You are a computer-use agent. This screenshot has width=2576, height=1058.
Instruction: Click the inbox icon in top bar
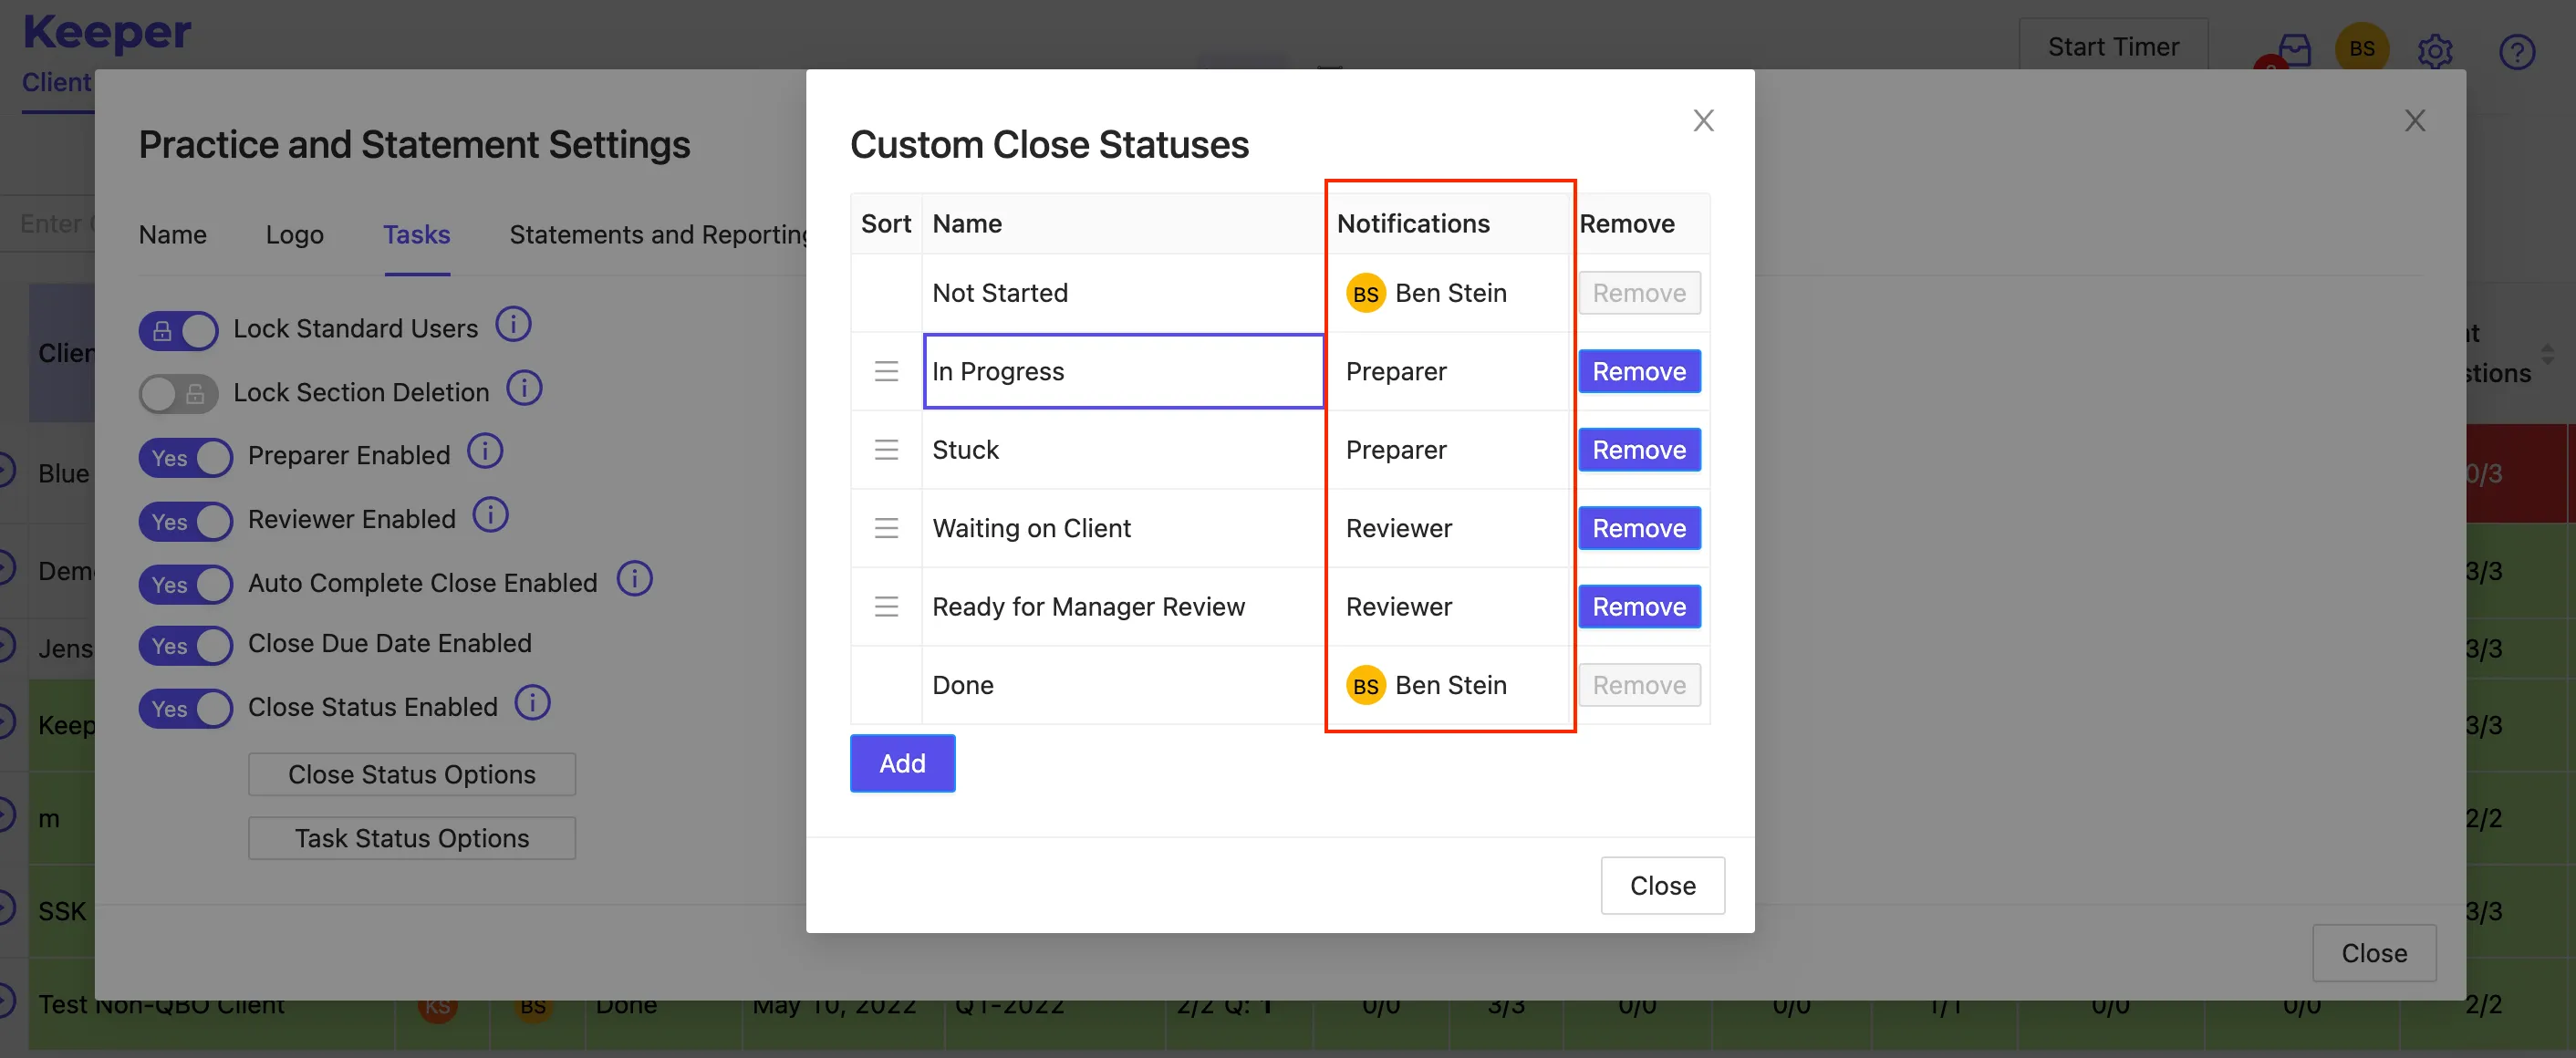(2294, 49)
